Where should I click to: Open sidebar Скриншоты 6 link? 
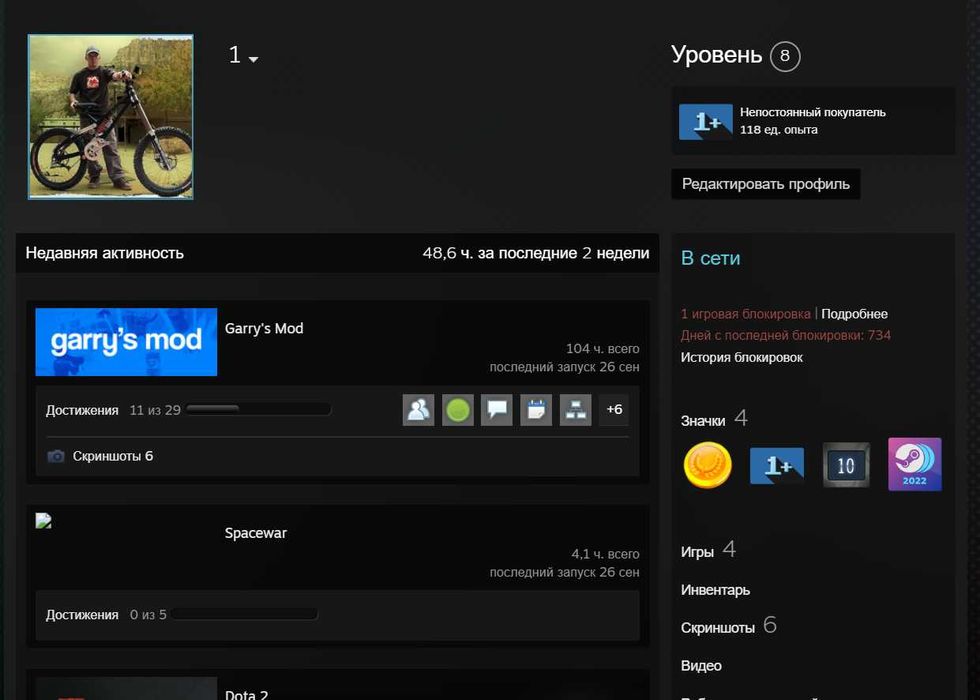729,627
